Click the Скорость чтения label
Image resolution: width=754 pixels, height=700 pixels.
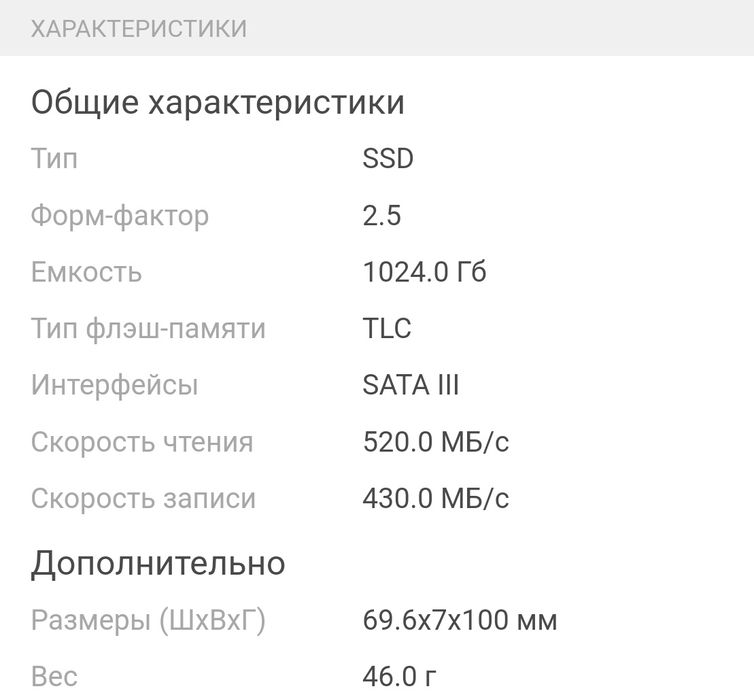[142, 442]
